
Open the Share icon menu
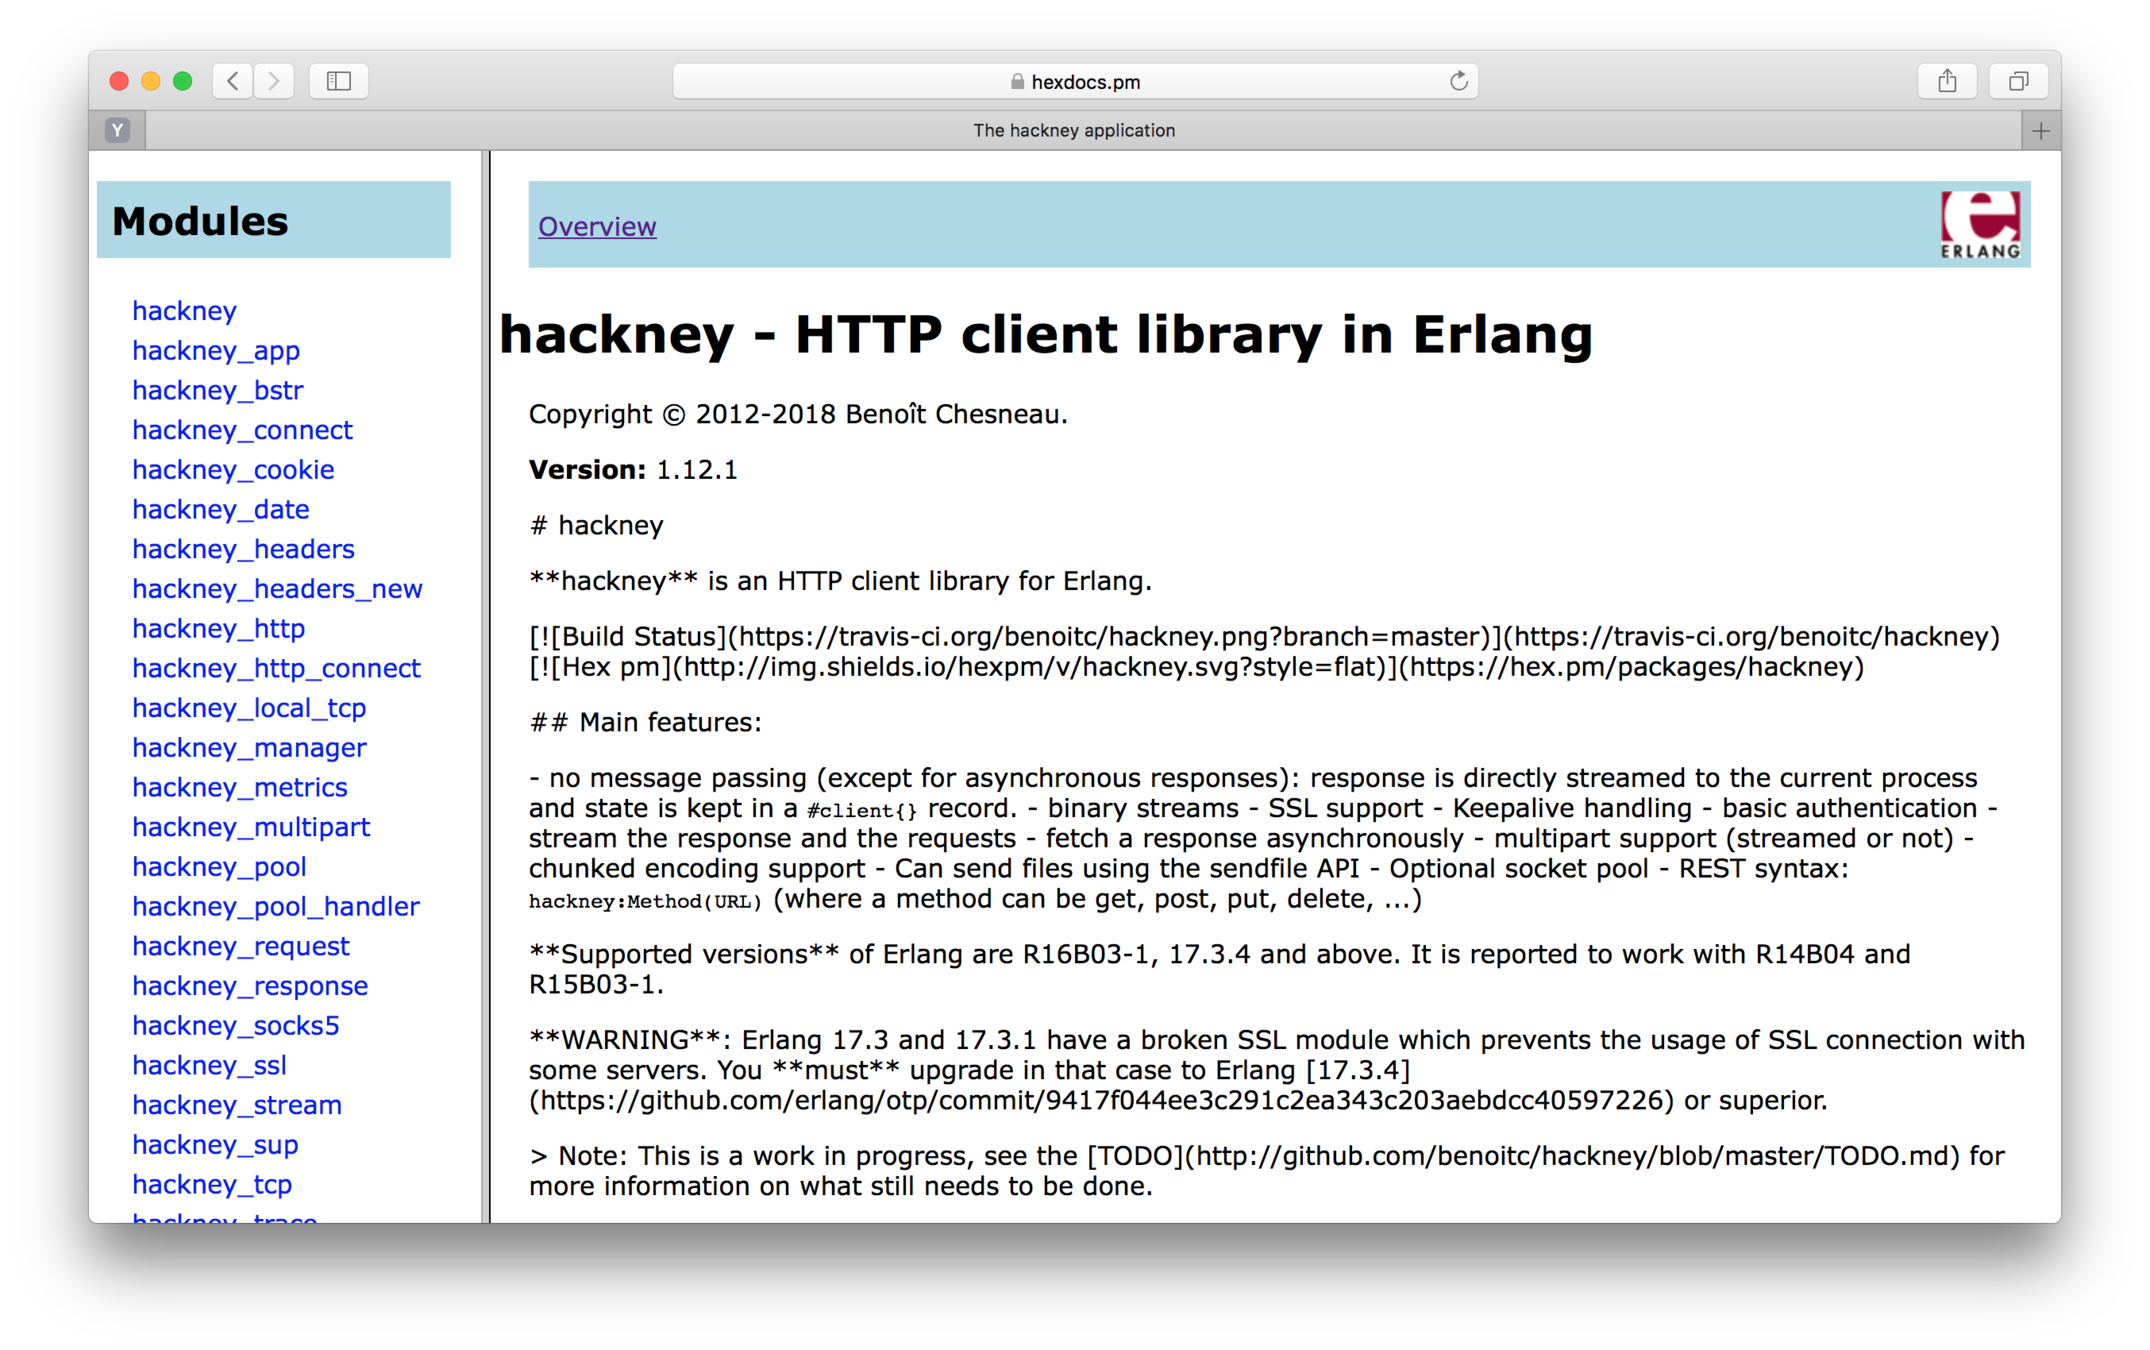(1946, 81)
